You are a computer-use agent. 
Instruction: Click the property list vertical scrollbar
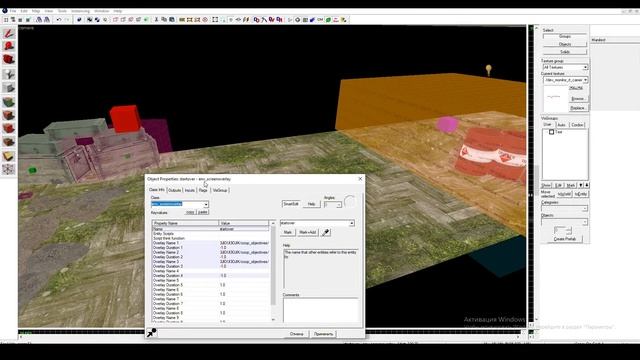coord(273,271)
